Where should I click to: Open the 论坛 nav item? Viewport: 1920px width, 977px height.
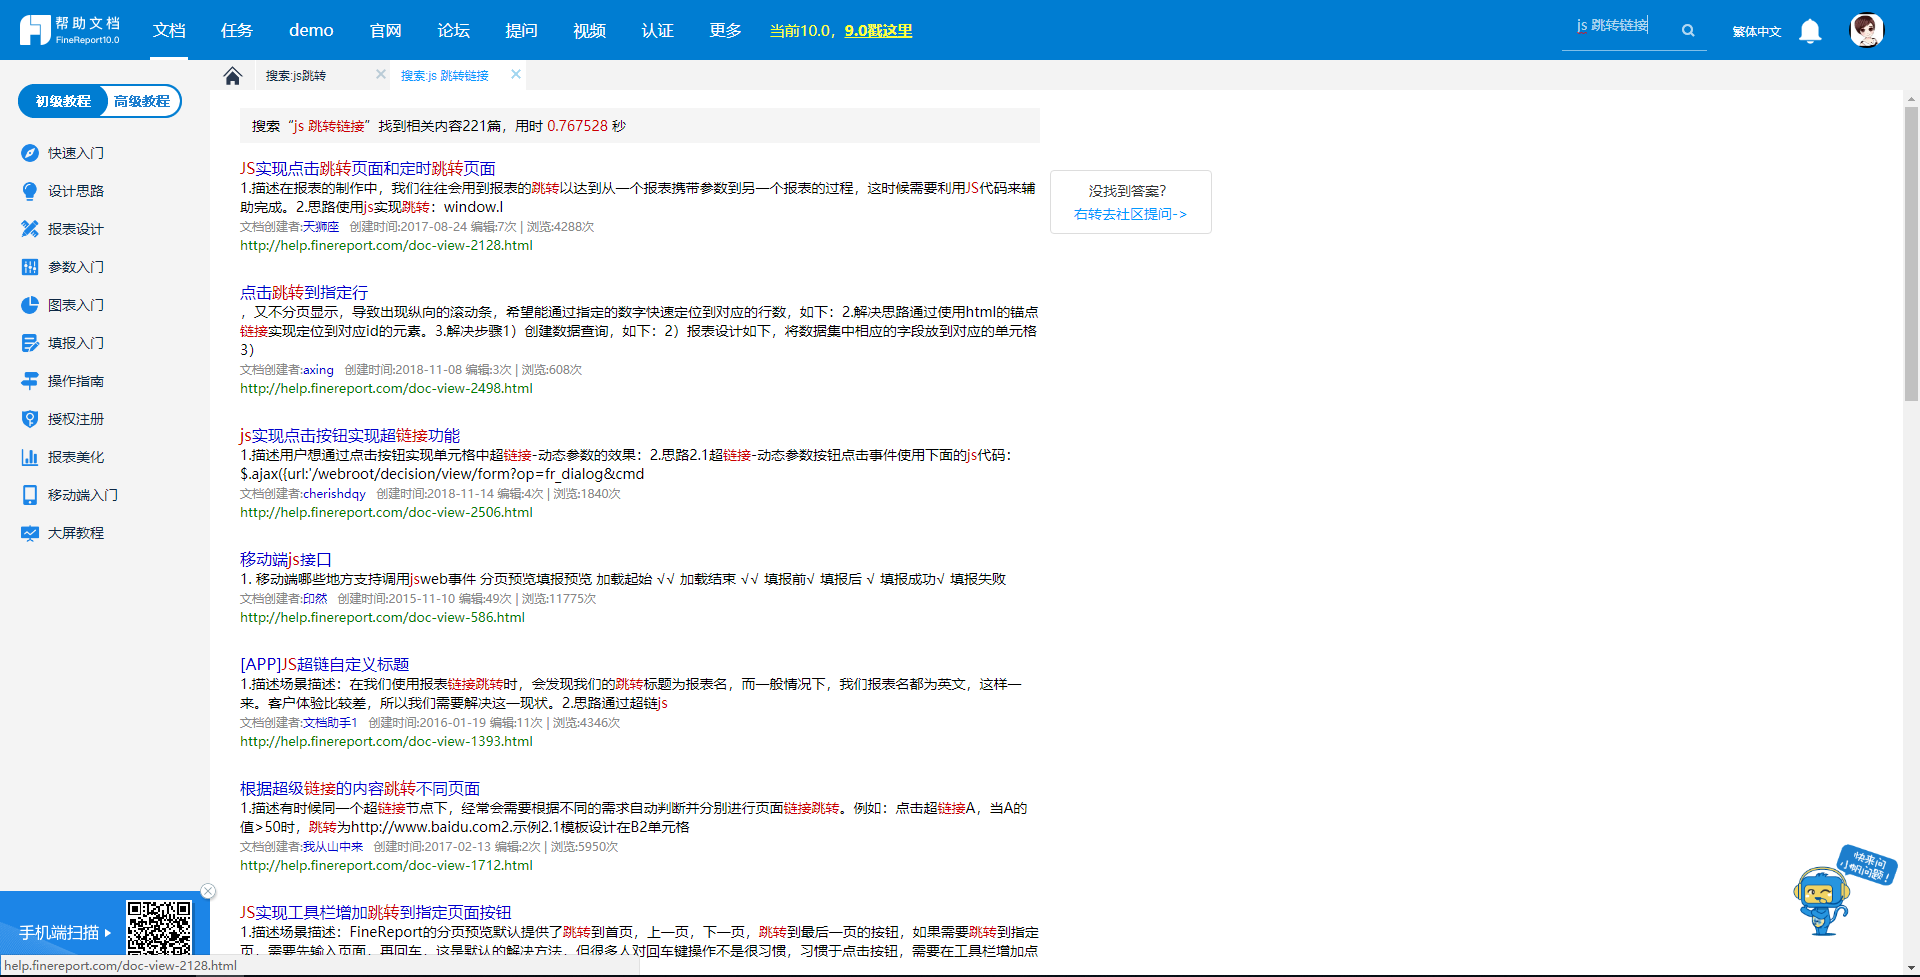[x=453, y=30]
